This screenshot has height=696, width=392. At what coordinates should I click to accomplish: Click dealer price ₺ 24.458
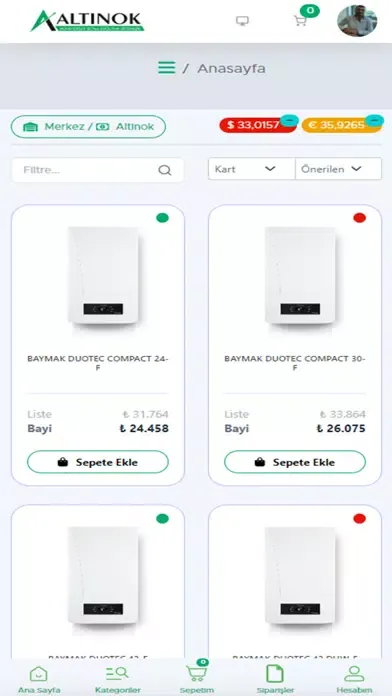144,429
